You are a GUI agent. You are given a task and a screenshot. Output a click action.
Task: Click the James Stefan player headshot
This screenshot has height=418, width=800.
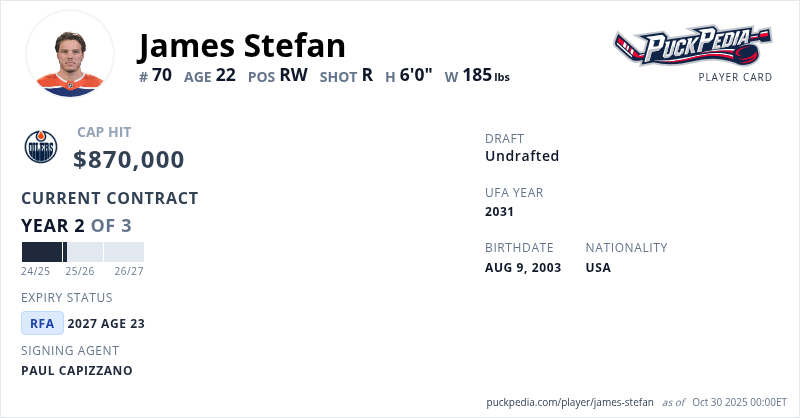click(x=70, y=54)
